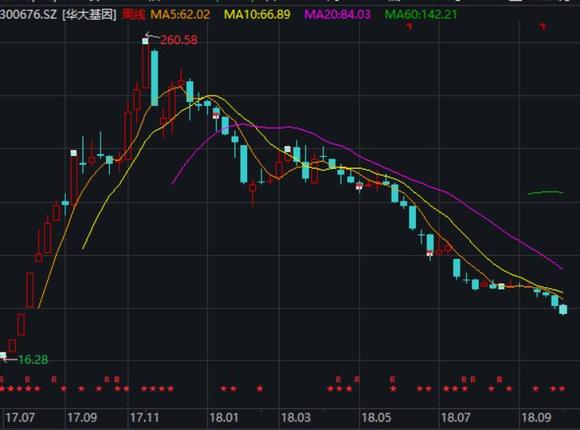The width and height of the screenshot is (580, 430).
Task: Click the 18.07 date axis label
Action: click(455, 418)
